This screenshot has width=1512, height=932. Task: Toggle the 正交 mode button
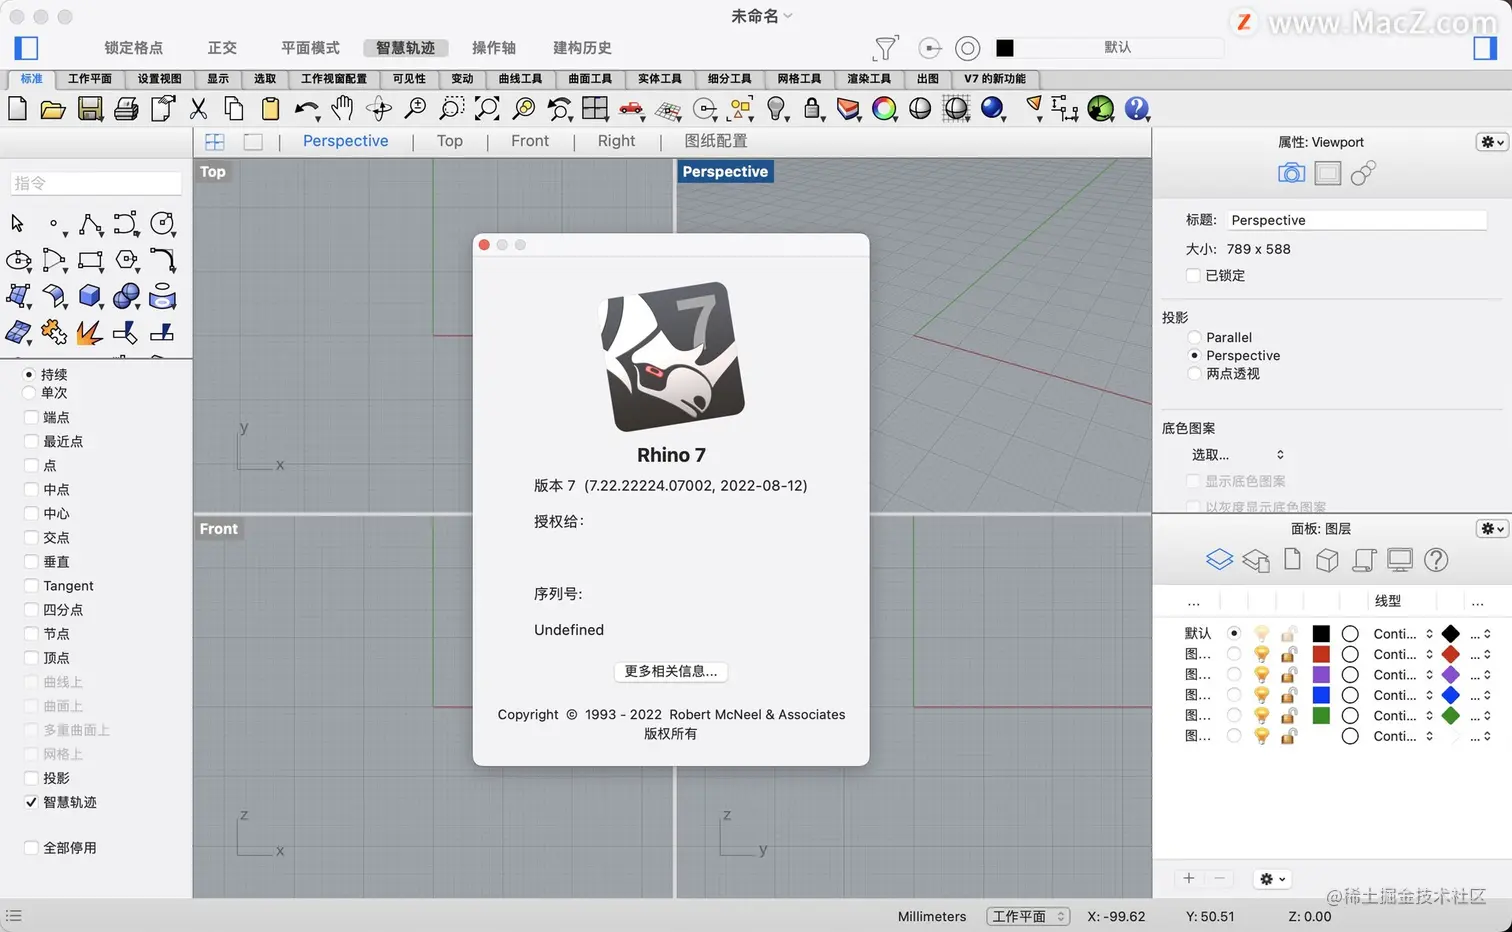coord(222,48)
